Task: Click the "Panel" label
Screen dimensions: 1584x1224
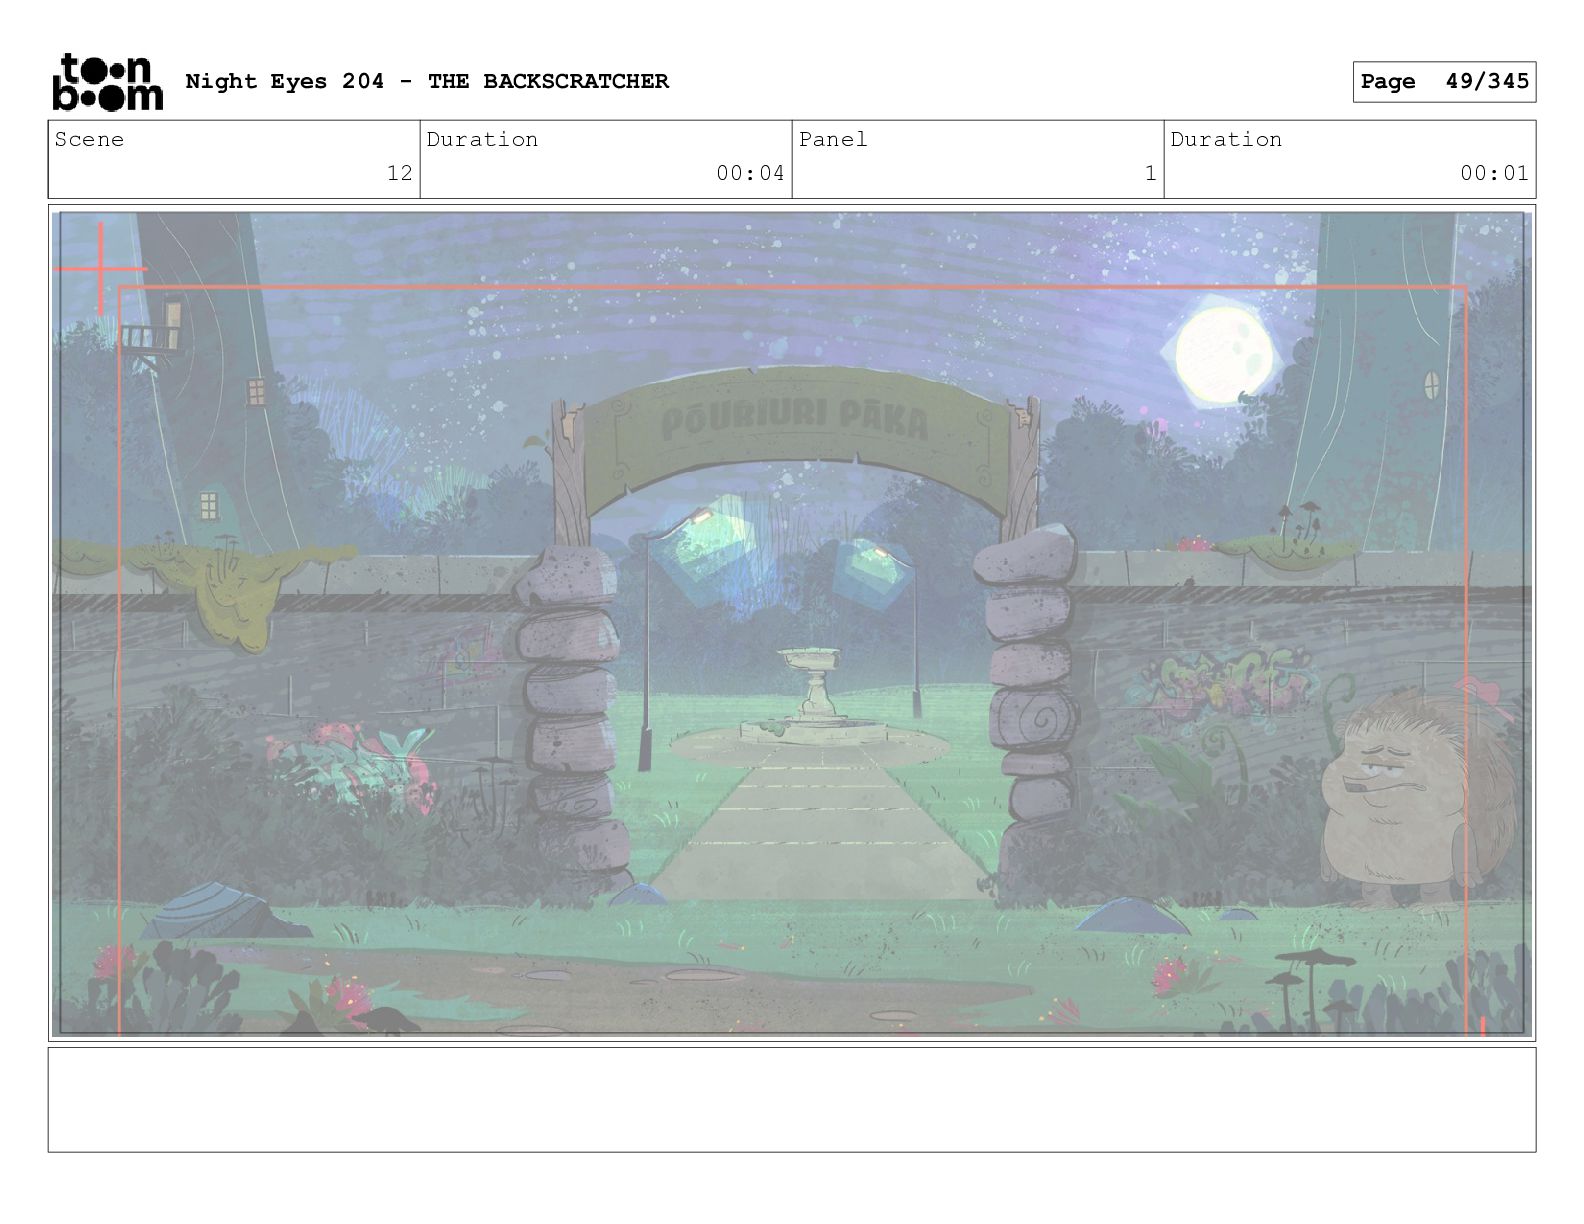Action: point(833,139)
